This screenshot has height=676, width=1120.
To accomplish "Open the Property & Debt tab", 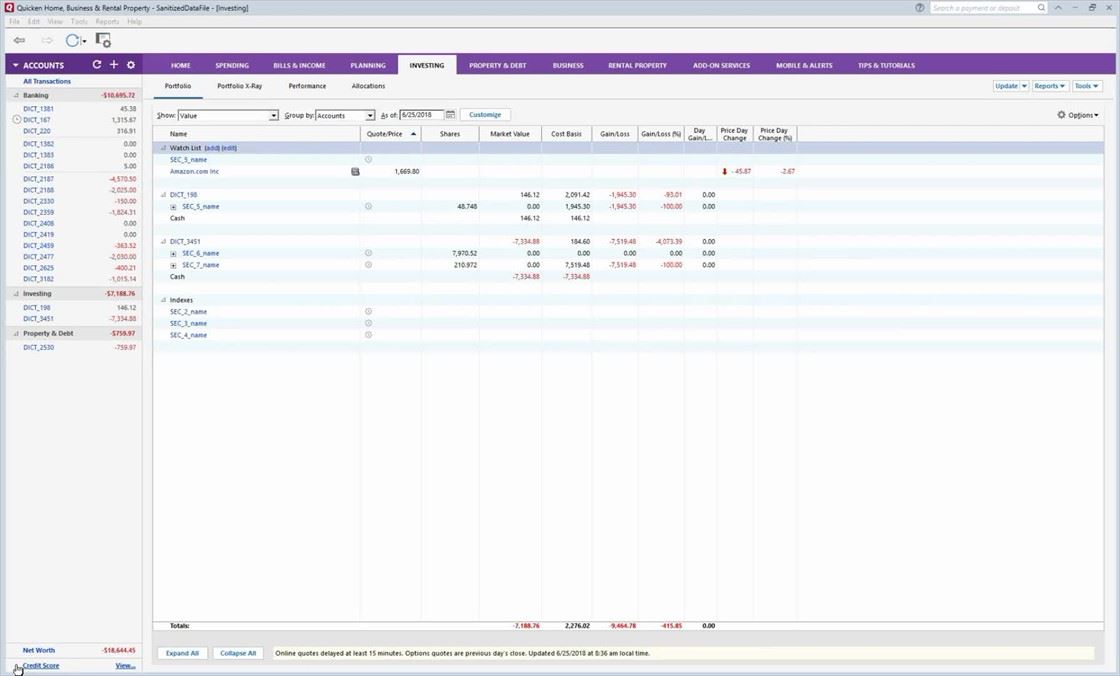I will tap(498, 66).
